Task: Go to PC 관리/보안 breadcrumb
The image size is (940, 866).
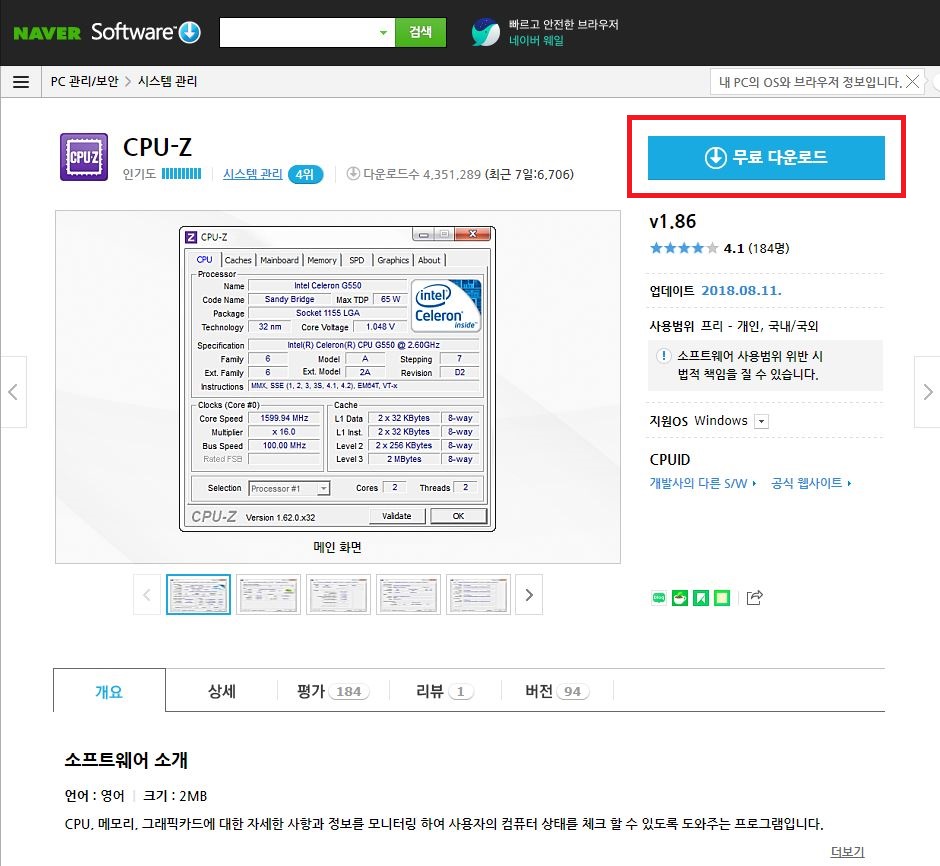Action: (x=85, y=82)
